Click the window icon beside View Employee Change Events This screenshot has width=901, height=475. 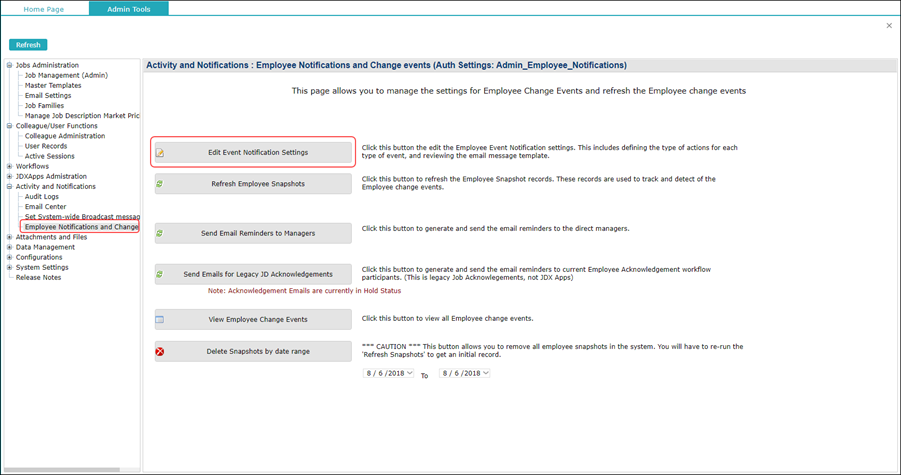[x=160, y=320]
